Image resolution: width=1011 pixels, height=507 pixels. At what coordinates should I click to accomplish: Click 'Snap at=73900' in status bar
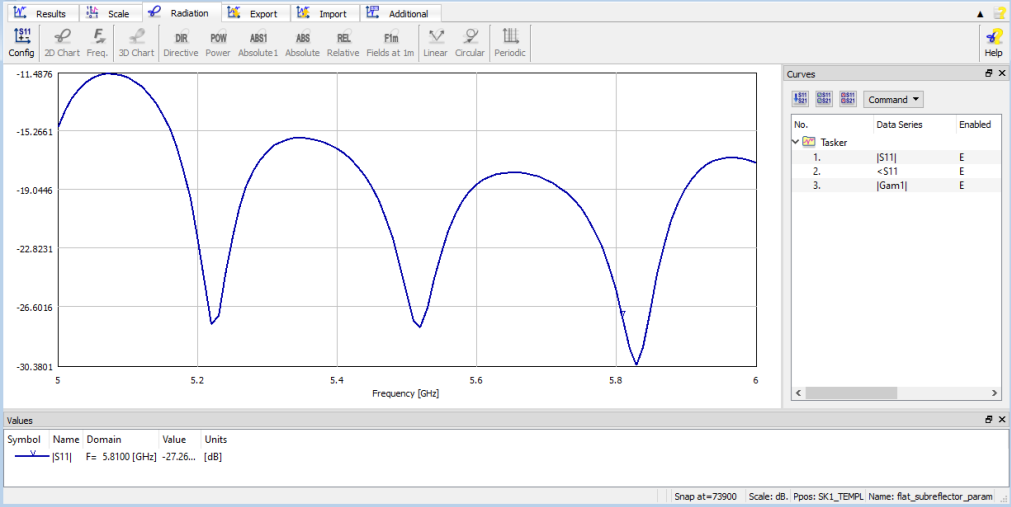[705, 497]
